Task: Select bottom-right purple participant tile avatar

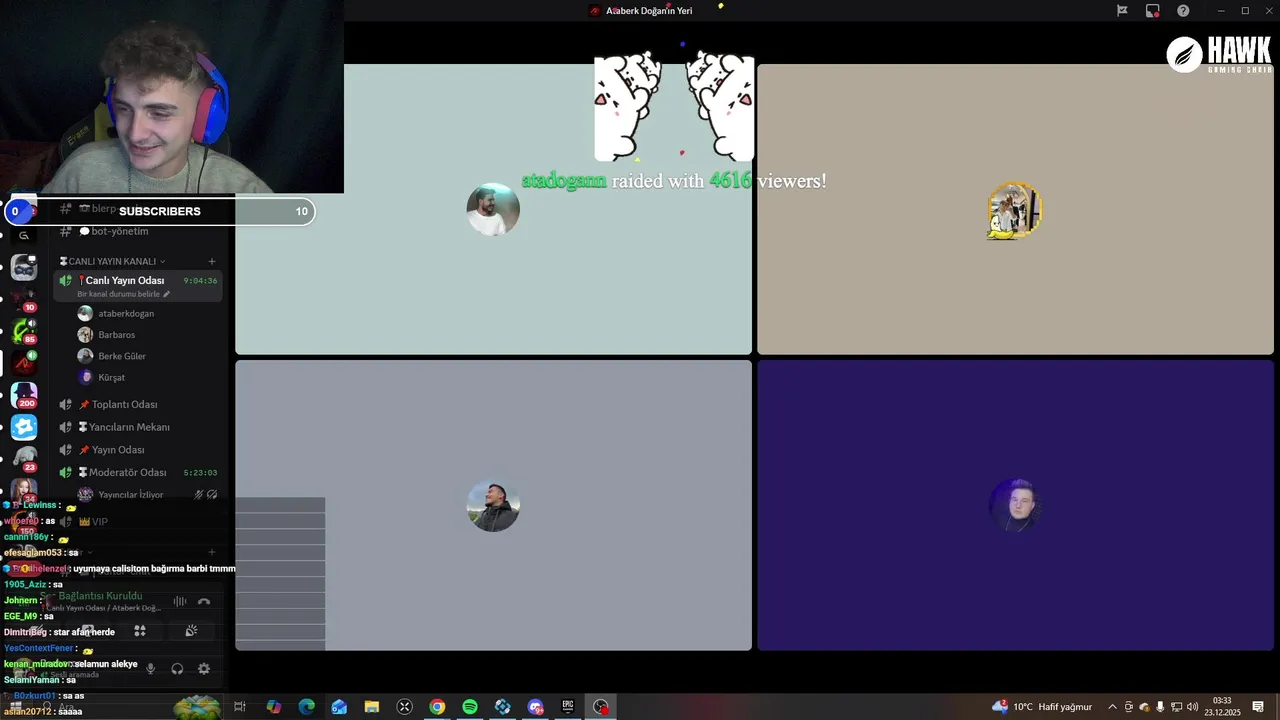Action: 1015,505
